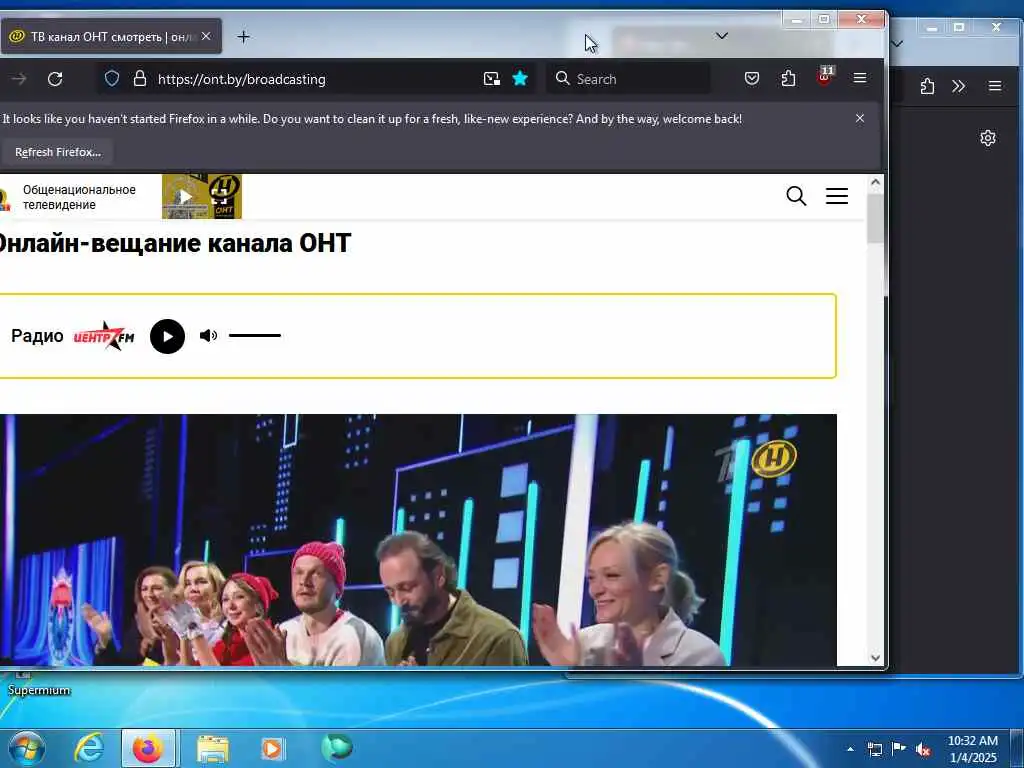Open the site hamburger menu
The width and height of the screenshot is (1024, 768).
point(837,196)
